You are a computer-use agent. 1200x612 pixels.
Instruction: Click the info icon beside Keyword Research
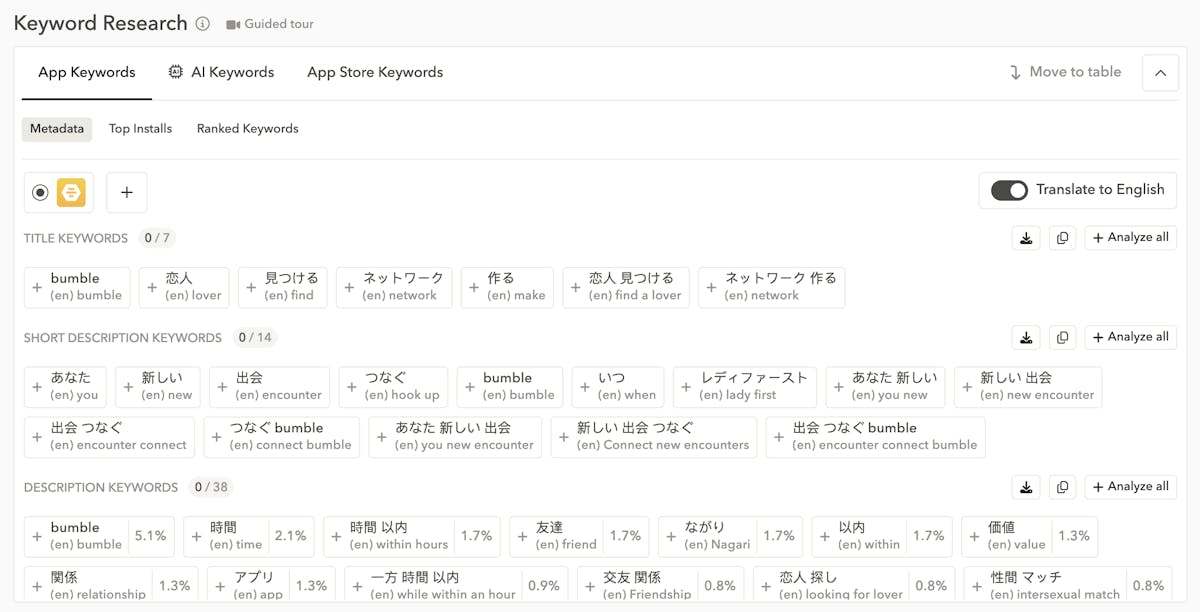[203, 24]
